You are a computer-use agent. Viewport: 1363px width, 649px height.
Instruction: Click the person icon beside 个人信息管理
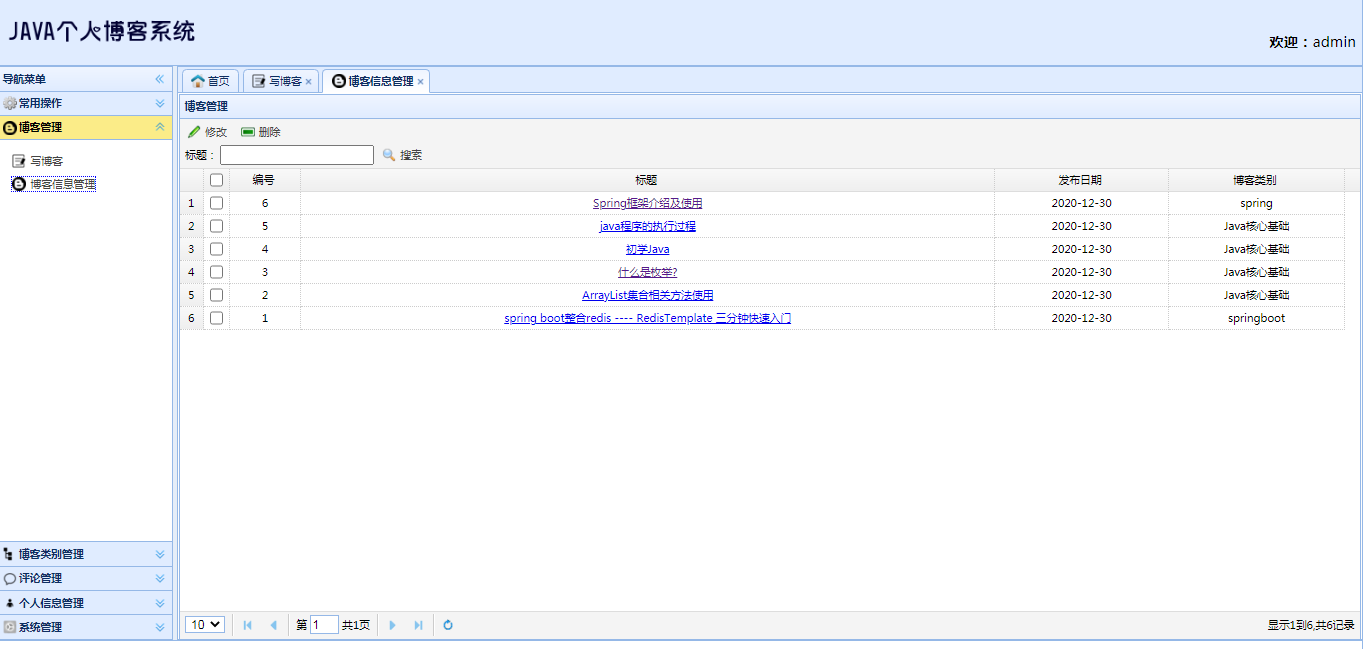tap(9, 603)
